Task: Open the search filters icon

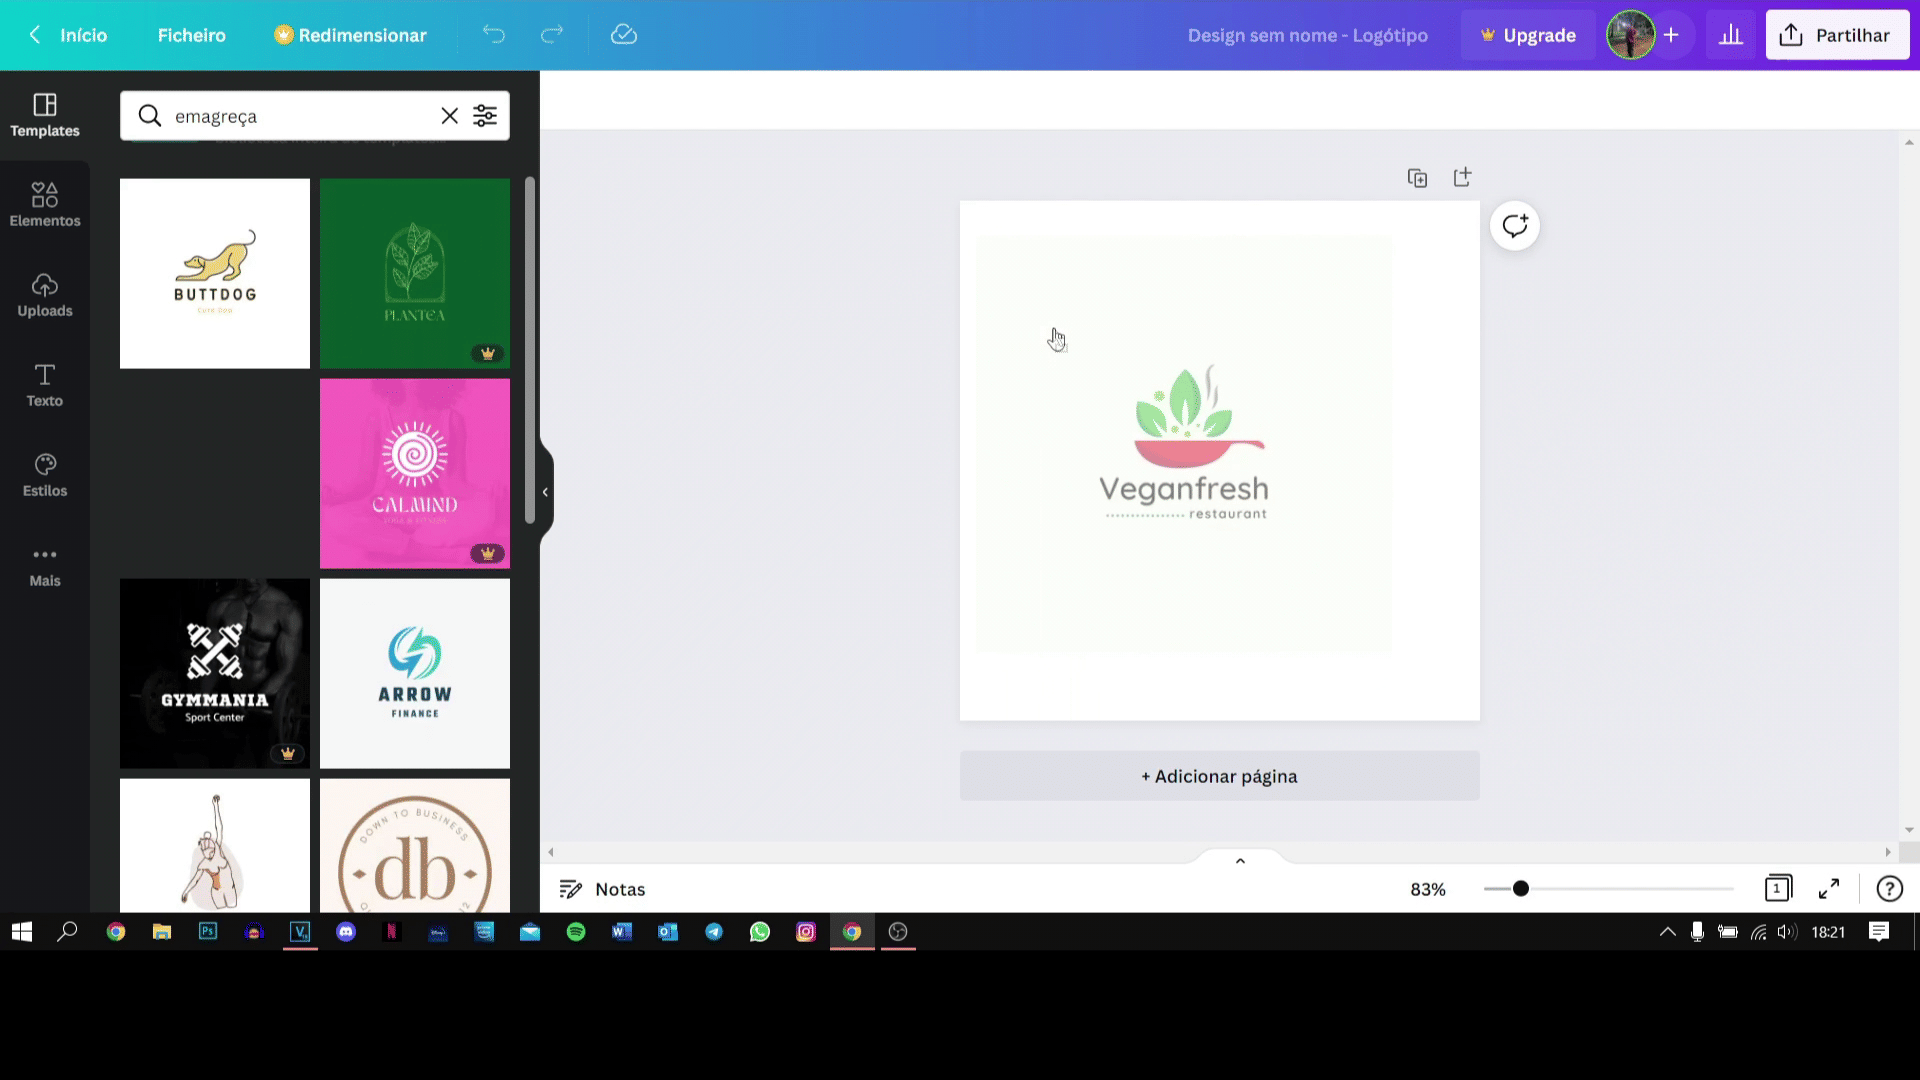Action: coord(485,116)
